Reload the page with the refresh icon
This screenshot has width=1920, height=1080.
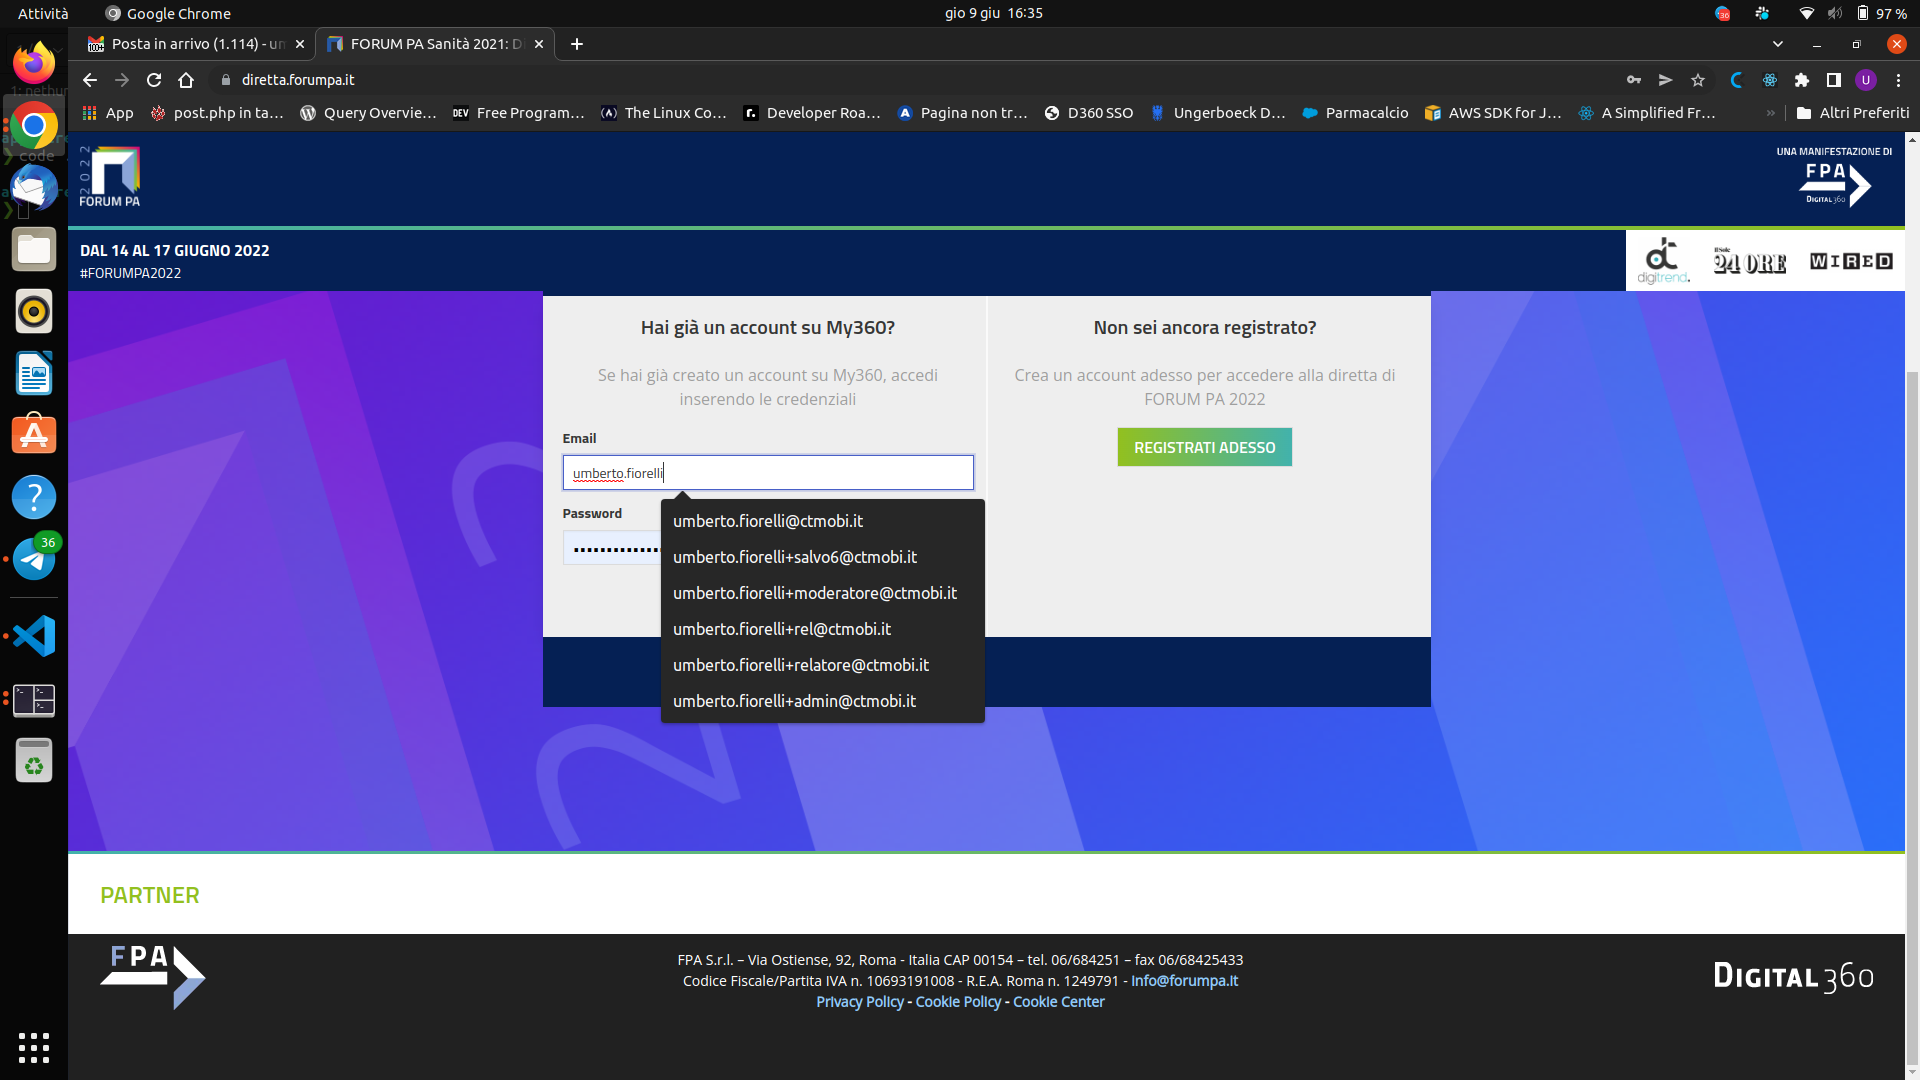click(154, 80)
